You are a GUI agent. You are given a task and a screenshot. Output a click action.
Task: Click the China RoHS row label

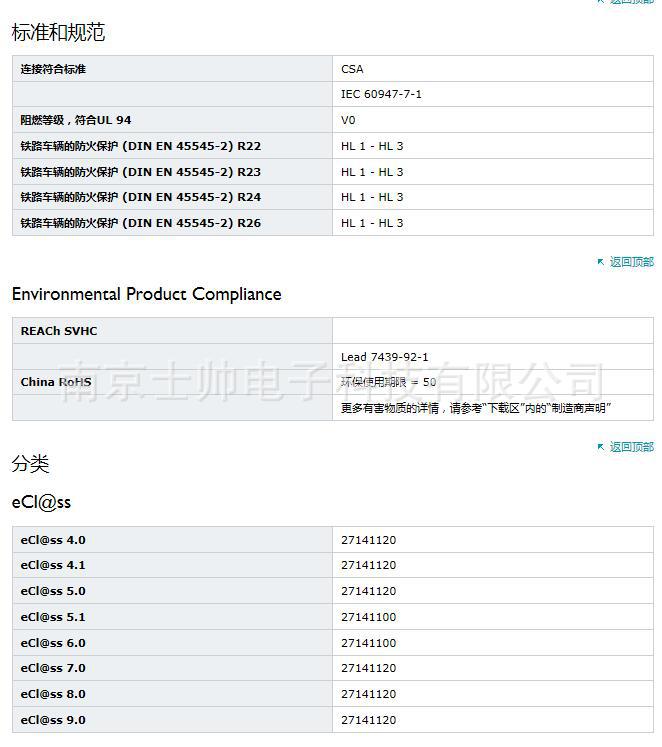point(56,382)
